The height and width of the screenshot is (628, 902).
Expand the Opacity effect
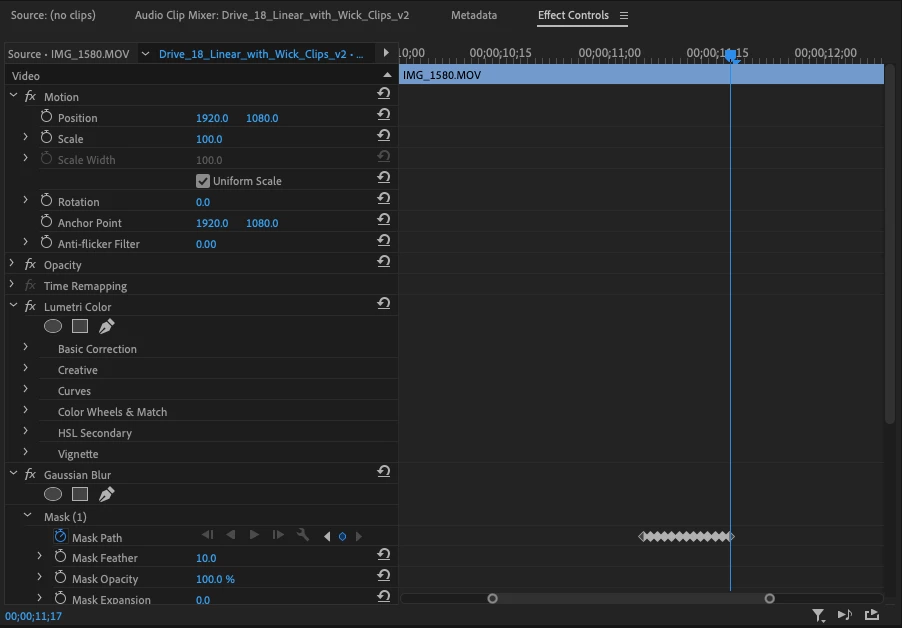[12, 263]
